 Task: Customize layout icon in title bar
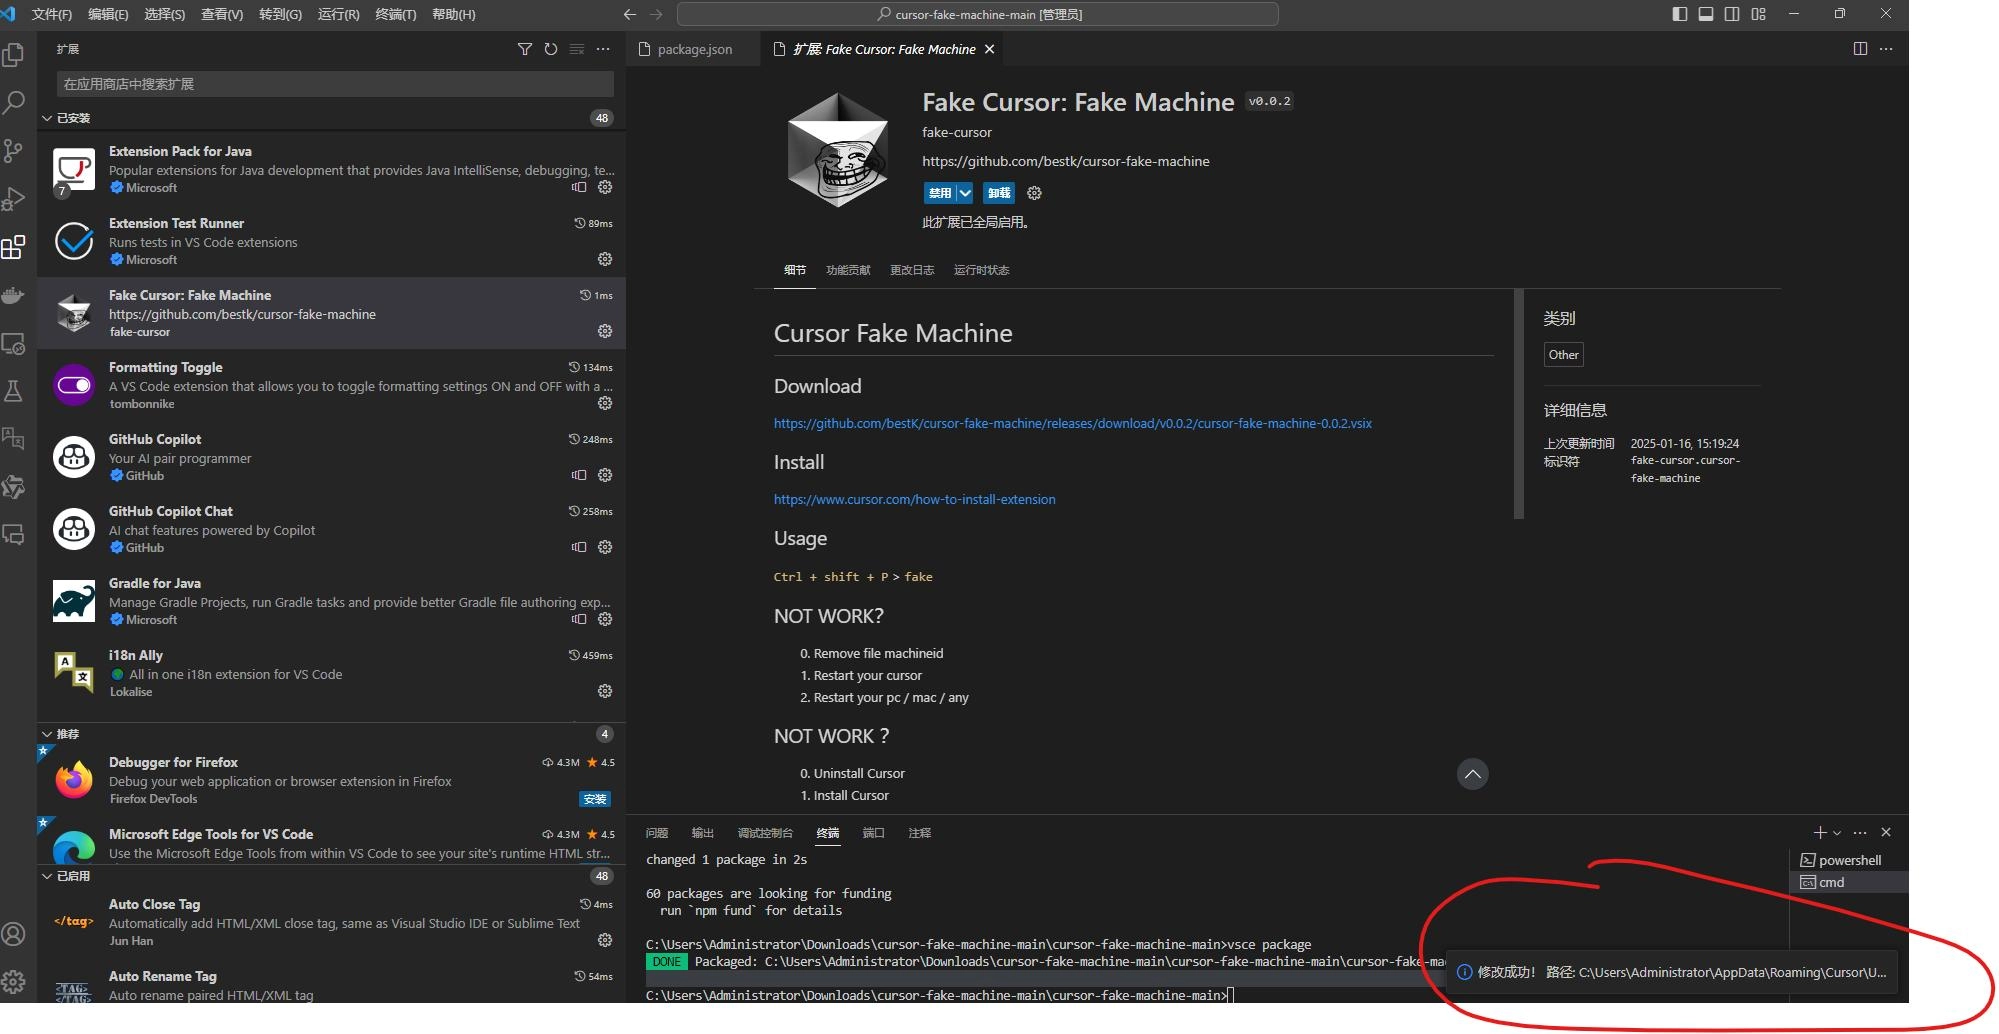(x=1759, y=14)
